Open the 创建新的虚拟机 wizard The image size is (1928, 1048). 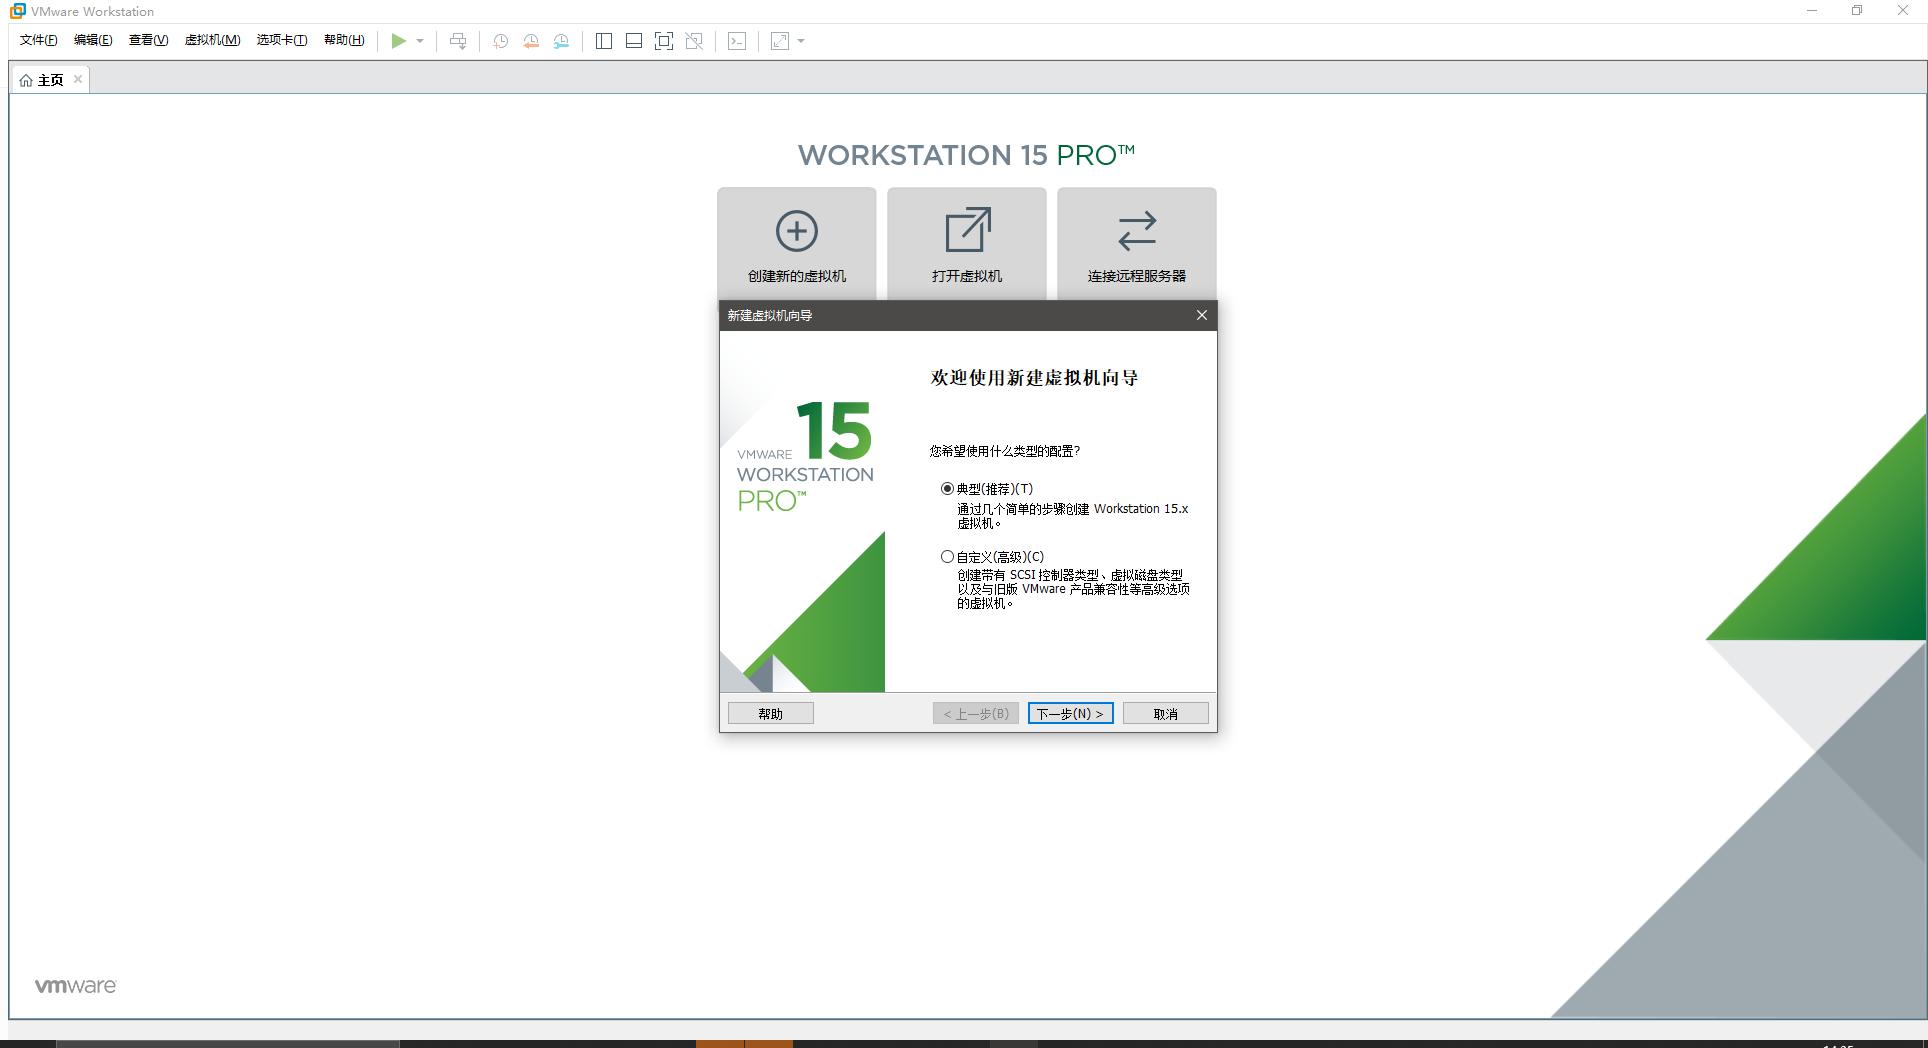tap(796, 243)
